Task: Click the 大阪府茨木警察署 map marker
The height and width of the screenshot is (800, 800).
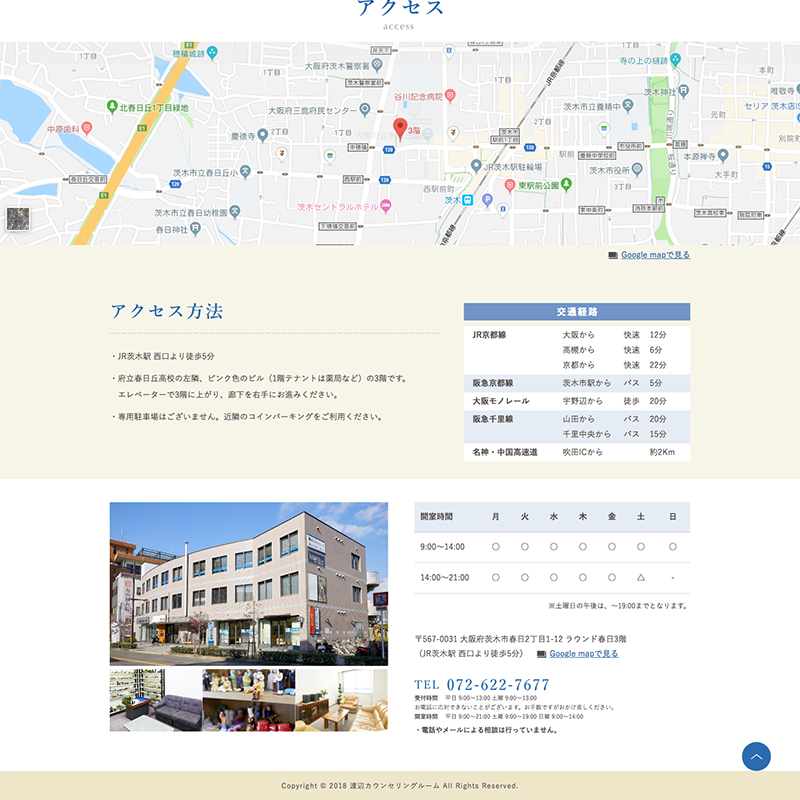Action: pyautogui.click(x=377, y=65)
